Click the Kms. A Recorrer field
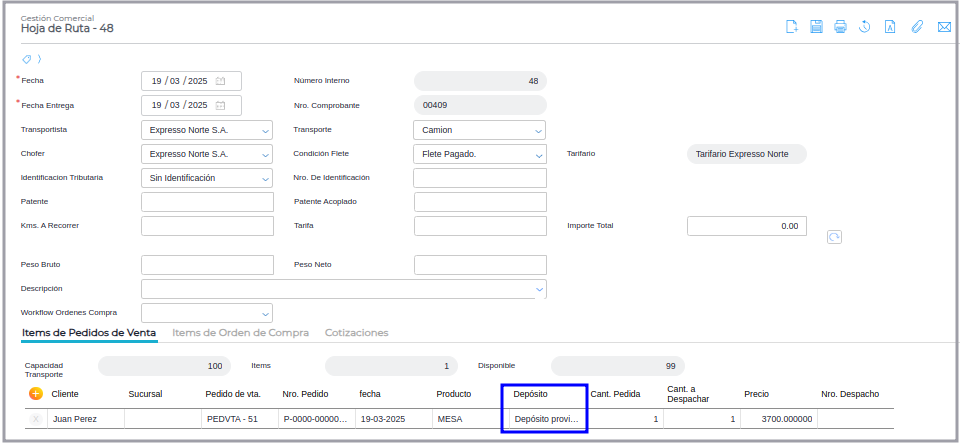The image size is (960, 444). [207, 226]
